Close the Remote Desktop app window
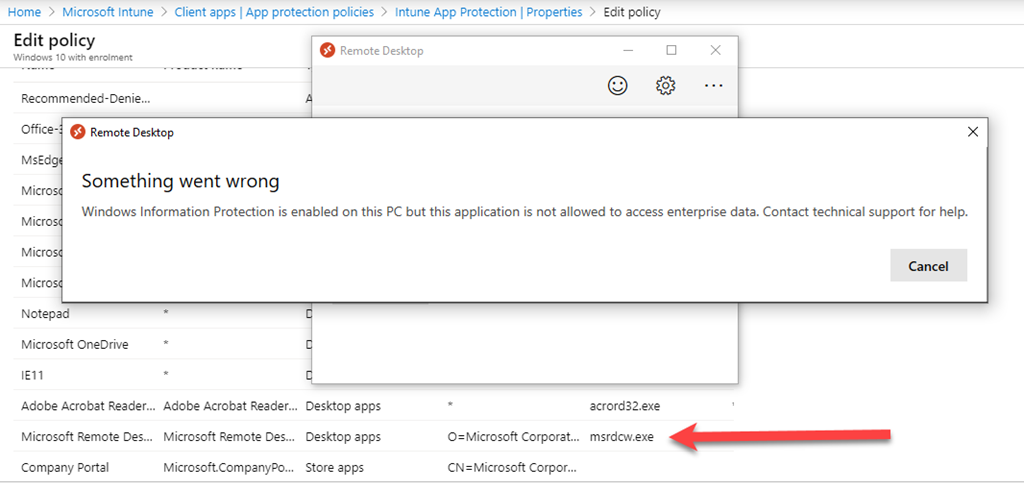1024x490 pixels. [x=715, y=50]
